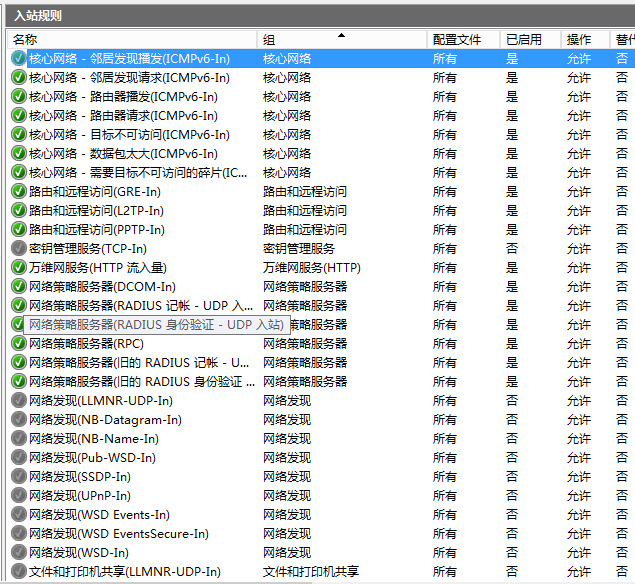Click the green icon beside 核心网络 - 路由器请求(ICMPv6-In)
The height and width of the screenshot is (584, 635).
click(x=19, y=115)
